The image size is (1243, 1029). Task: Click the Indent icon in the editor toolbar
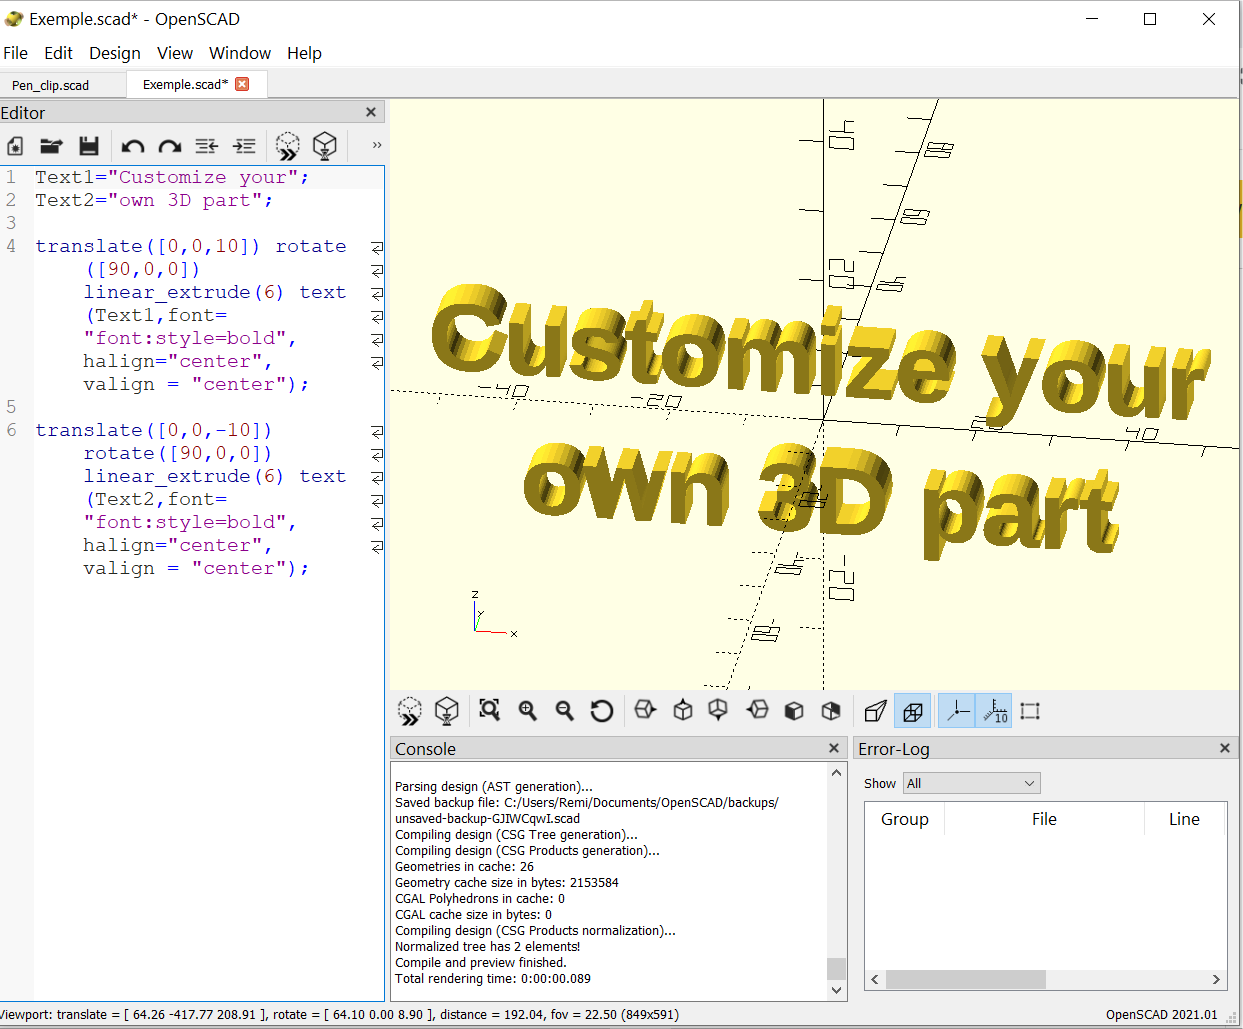pyautogui.click(x=244, y=146)
